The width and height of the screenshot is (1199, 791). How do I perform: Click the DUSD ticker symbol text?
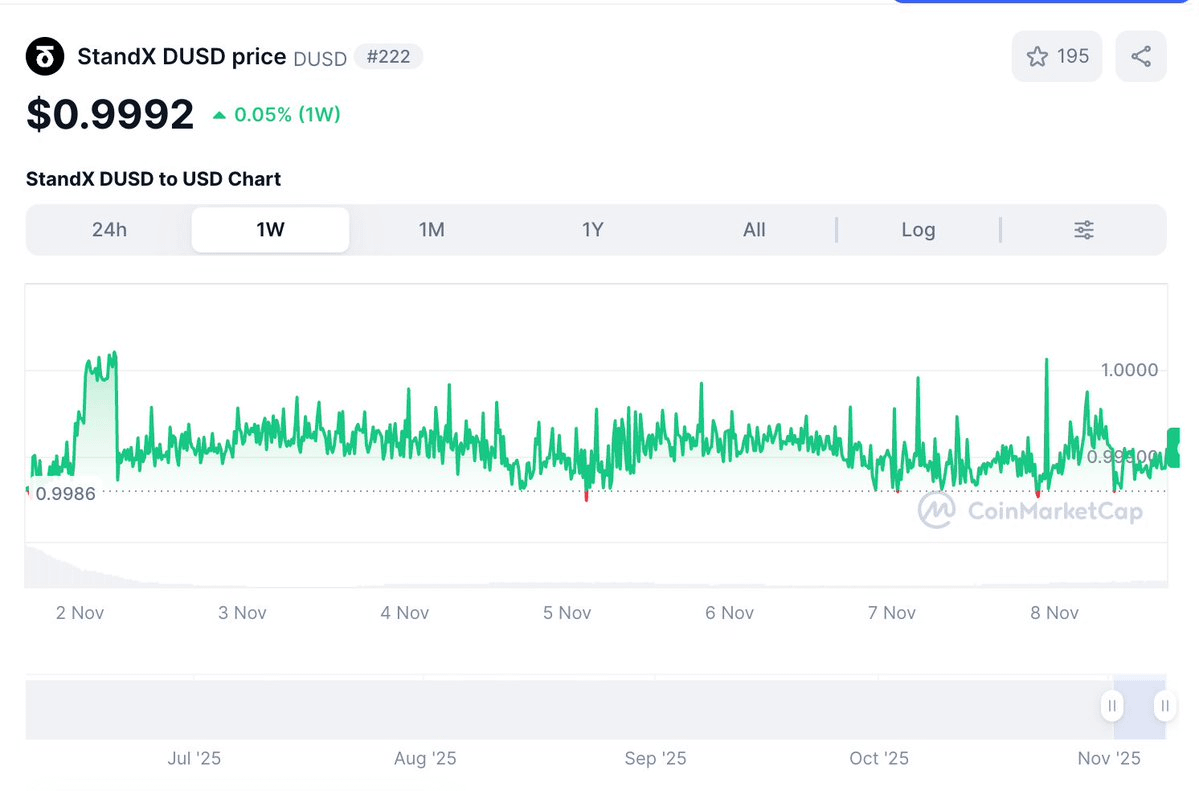tap(320, 59)
